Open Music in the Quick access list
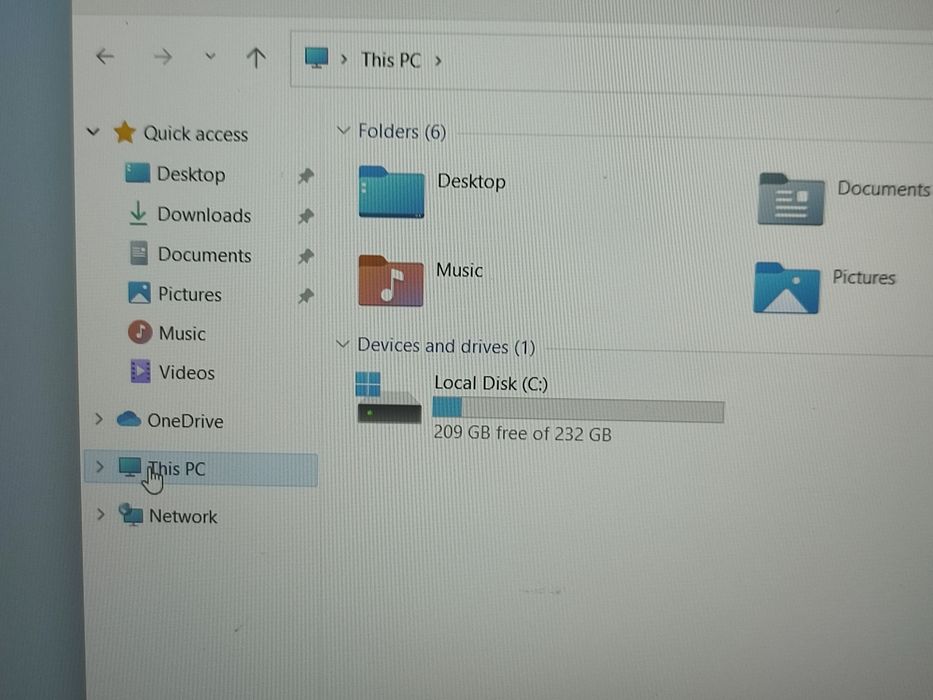Image resolution: width=933 pixels, height=700 pixels. 182,333
